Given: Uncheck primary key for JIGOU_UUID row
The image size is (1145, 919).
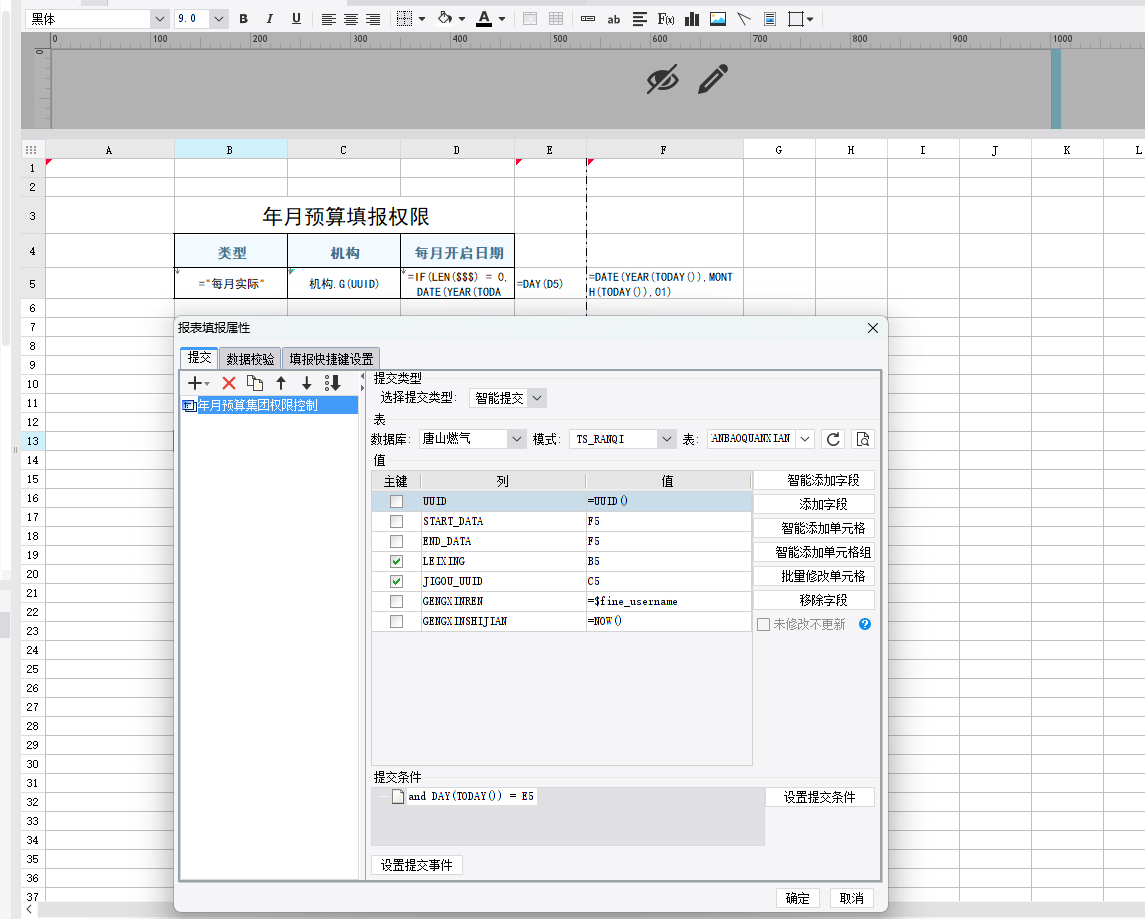Looking at the screenshot, I should 397,582.
